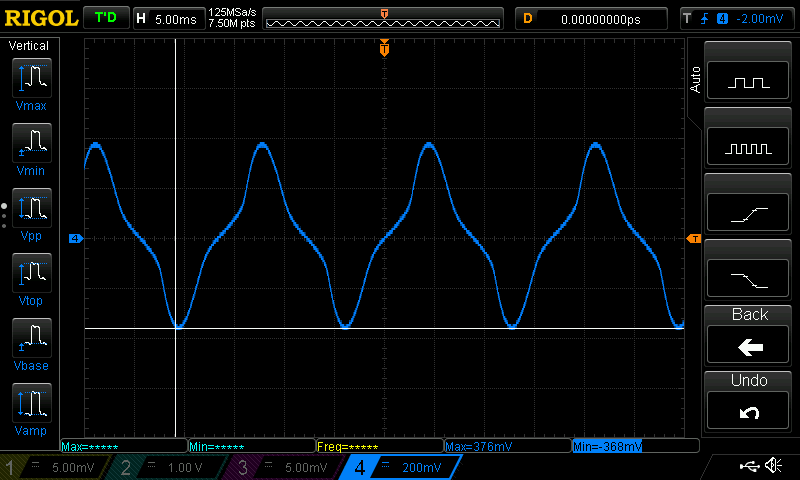Toggle channel 1 at 5.00mV
800x480 pixels.
click(x=57, y=468)
